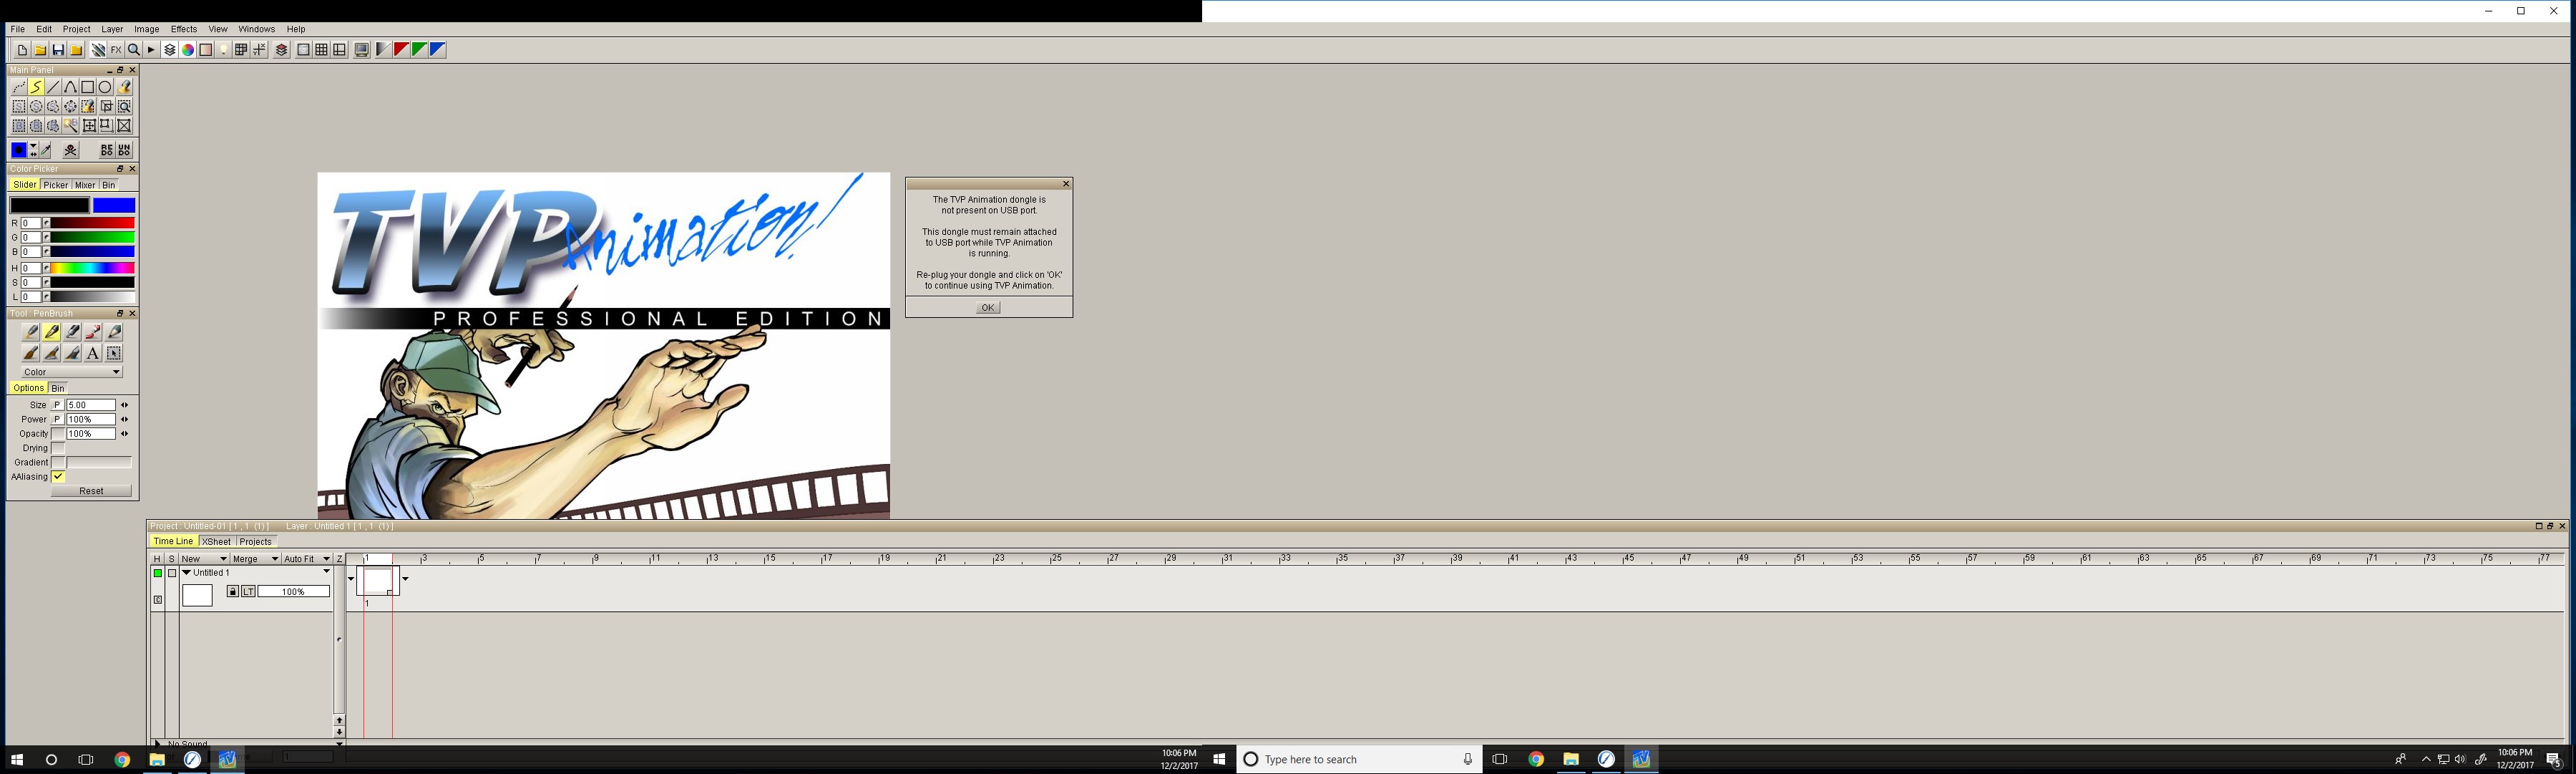Select the rectangle selection S tool
Viewport: 2576px width, 774px height.
click(19, 107)
